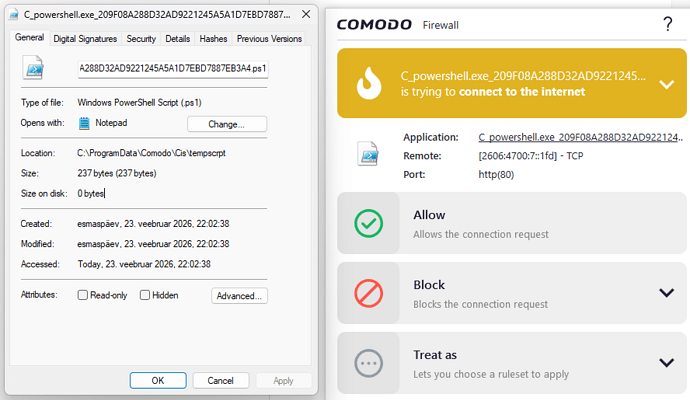
Task: Click the properties window title bar icon
Action: (12, 17)
